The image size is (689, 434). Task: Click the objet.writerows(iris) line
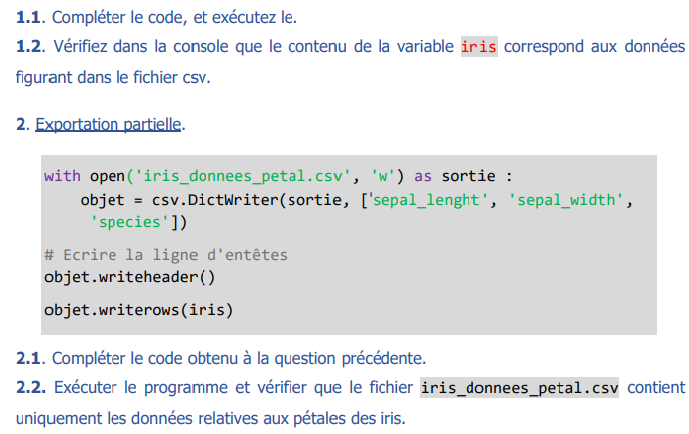(x=138, y=310)
